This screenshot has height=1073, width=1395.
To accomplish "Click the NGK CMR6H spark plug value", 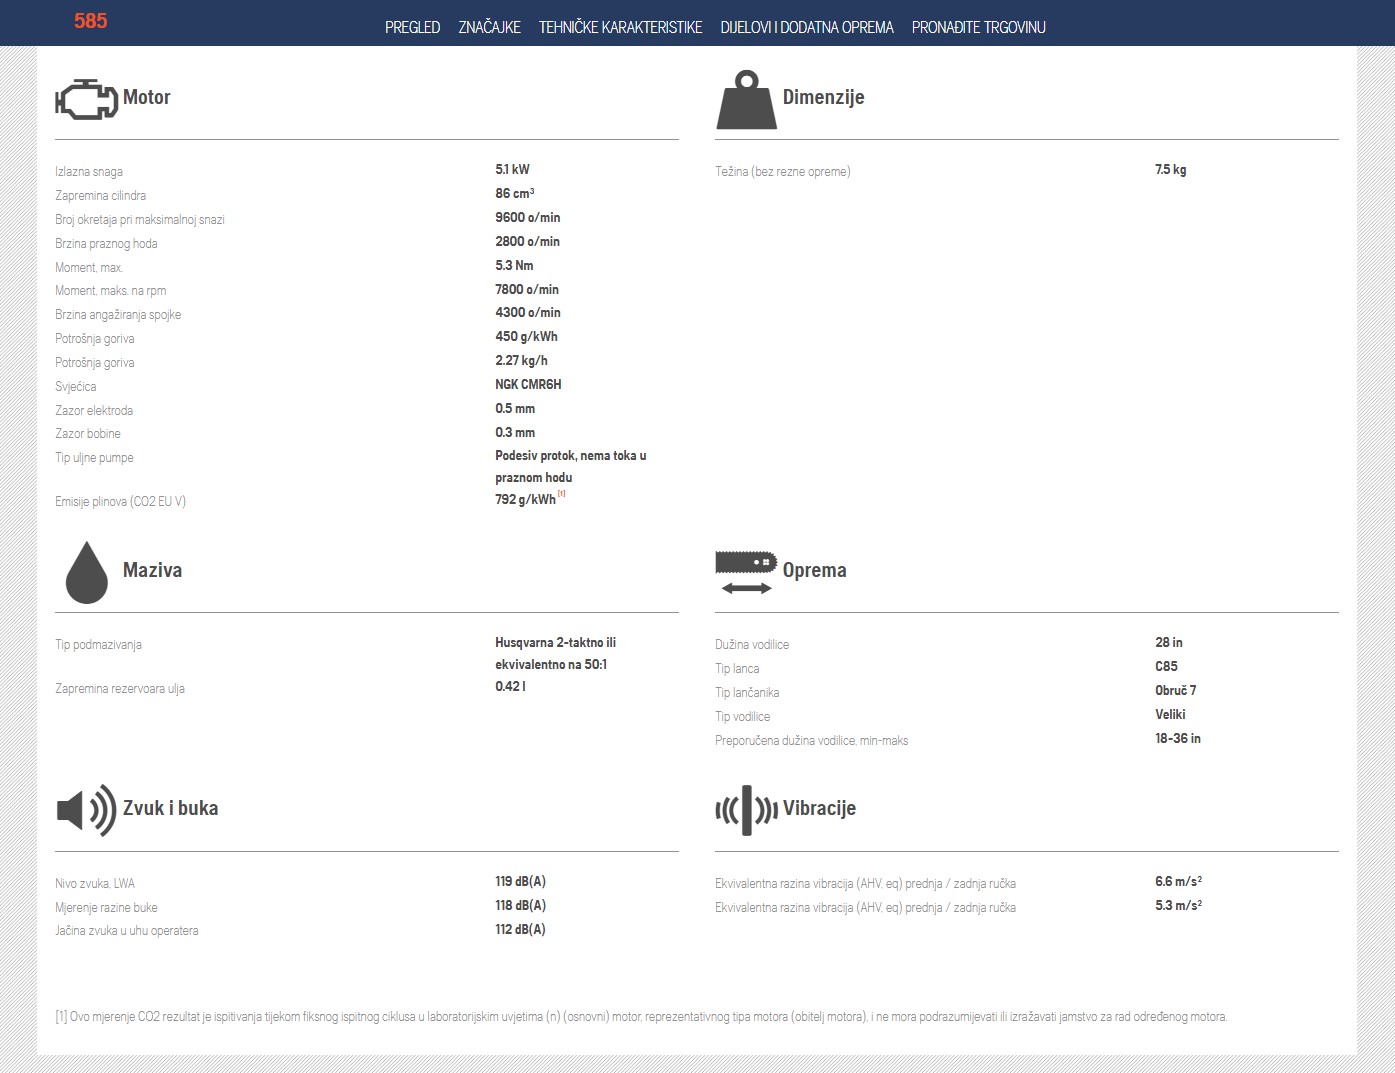I will [528, 384].
